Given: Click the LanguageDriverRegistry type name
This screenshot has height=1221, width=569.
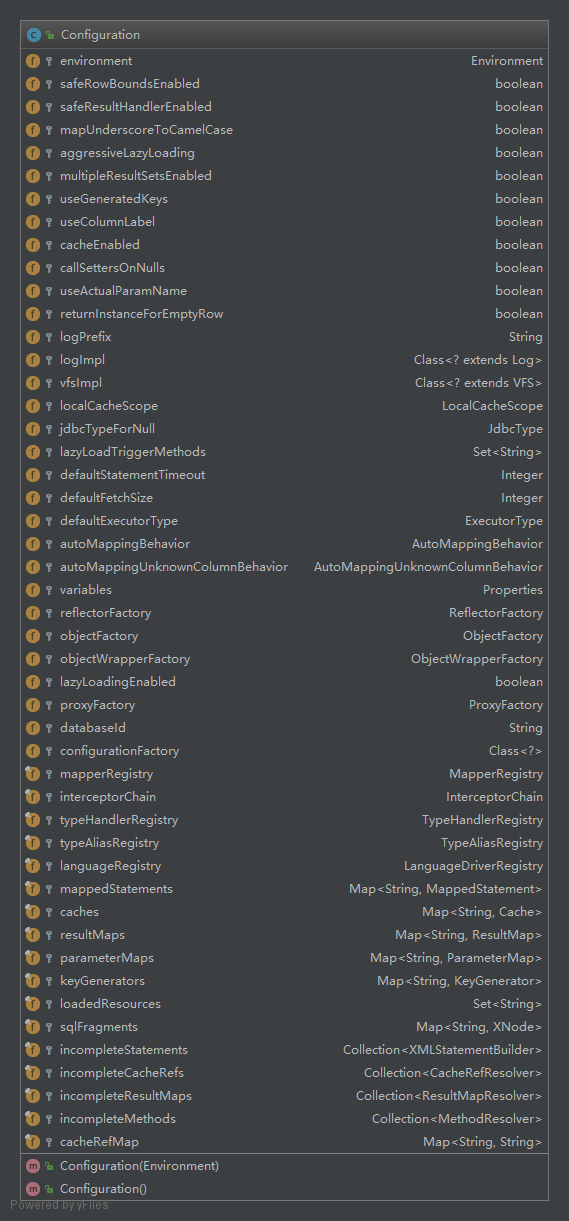Looking at the screenshot, I should [x=473, y=866].
